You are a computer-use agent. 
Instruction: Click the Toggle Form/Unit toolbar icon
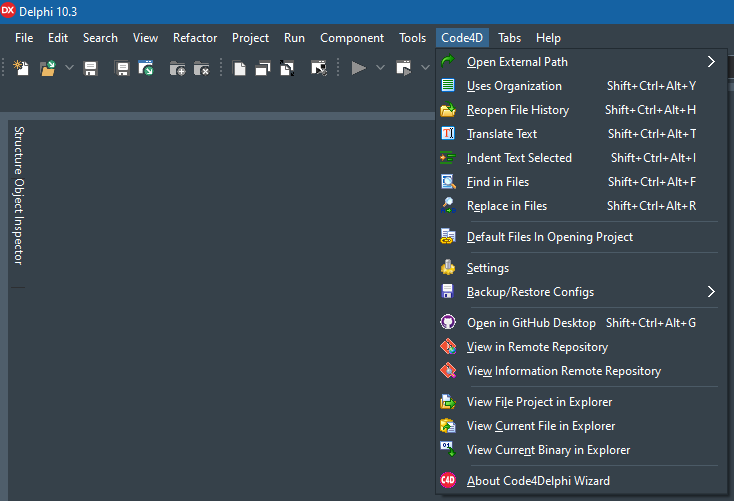(287, 68)
